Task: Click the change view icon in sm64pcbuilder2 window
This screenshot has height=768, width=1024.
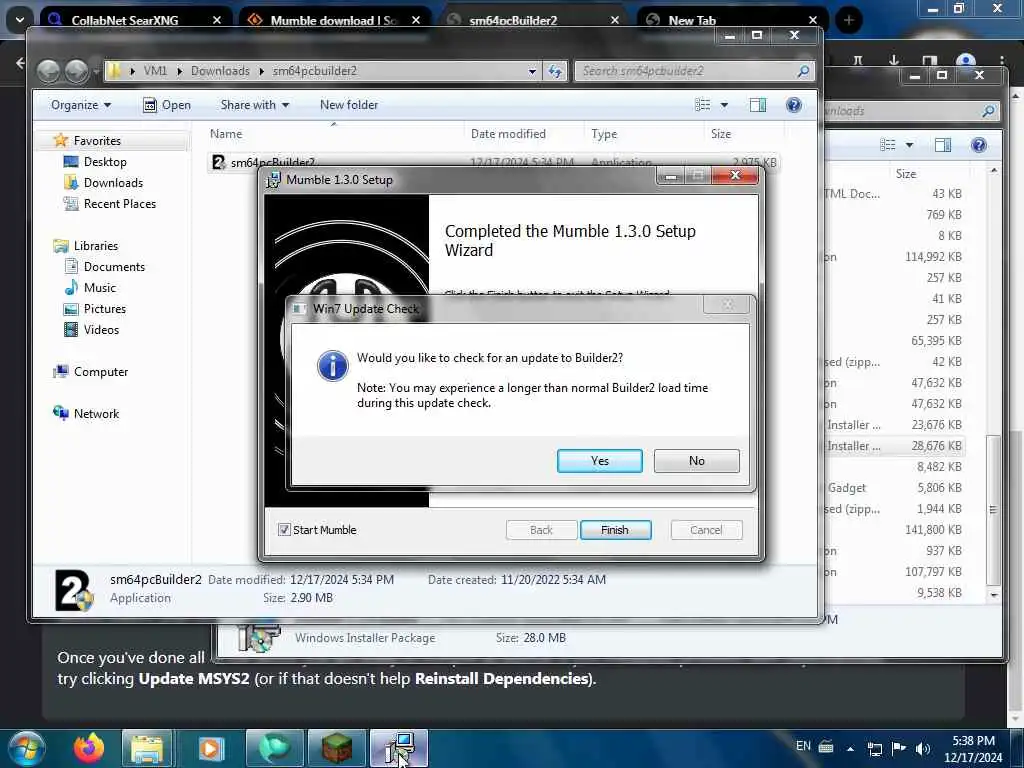Action: 703,104
